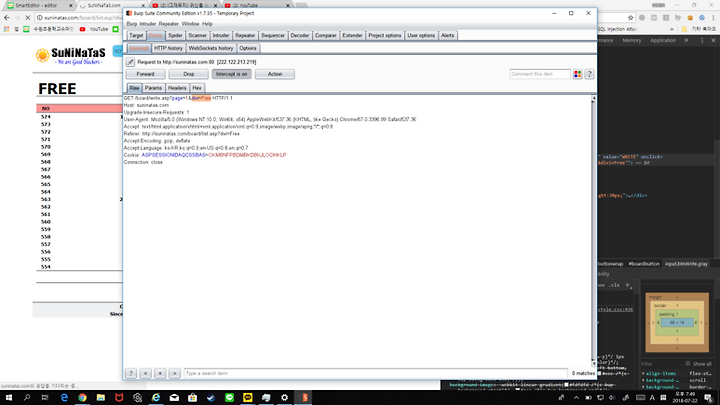Image resolution: width=720 pixels, height=405 pixels.
Task: Click the plus search options button
Action: click(160, 373)
